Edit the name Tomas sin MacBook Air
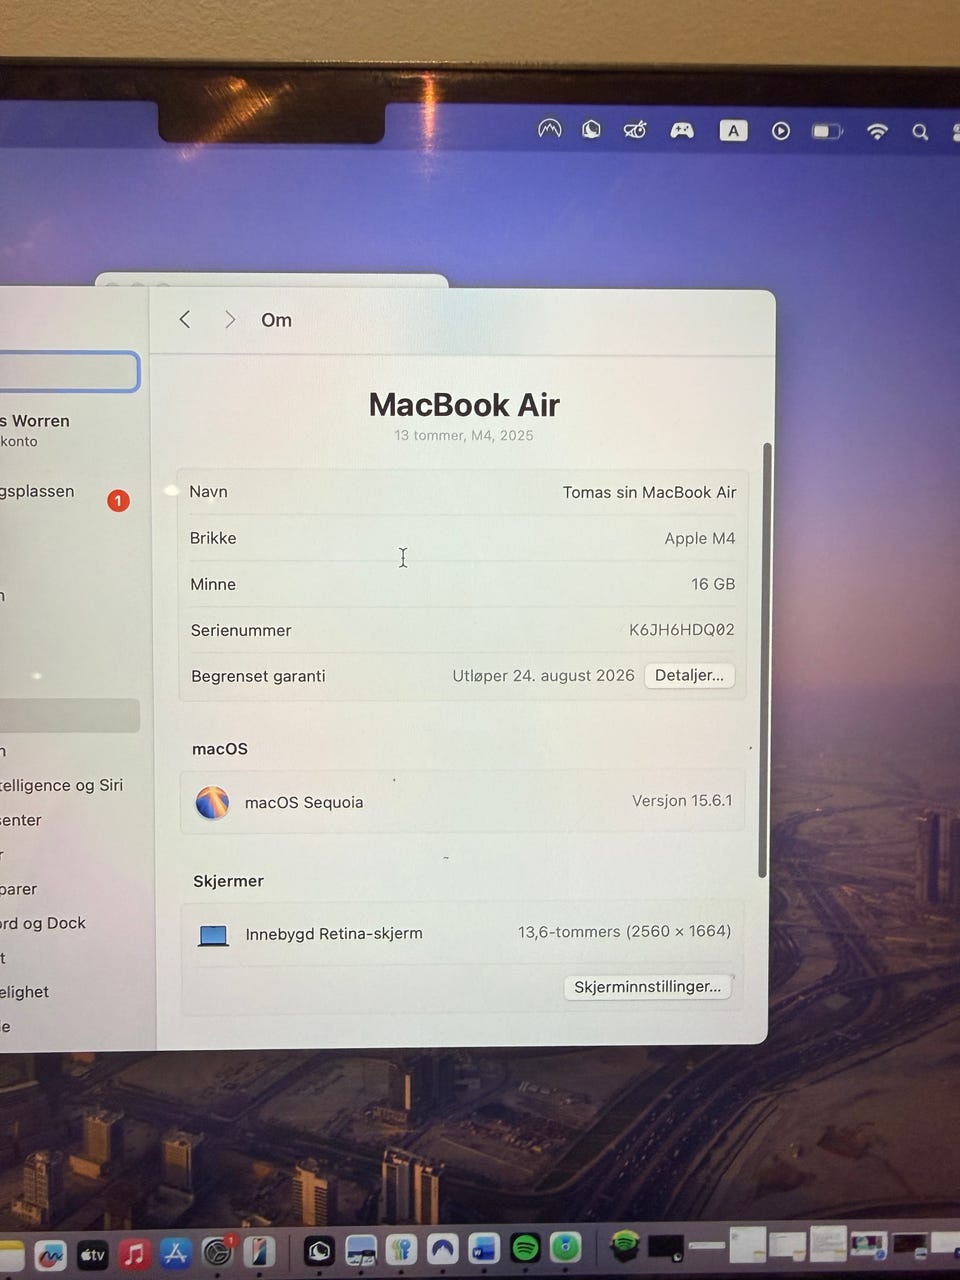The image size is (960, 1280). click(x=649, y=492)
